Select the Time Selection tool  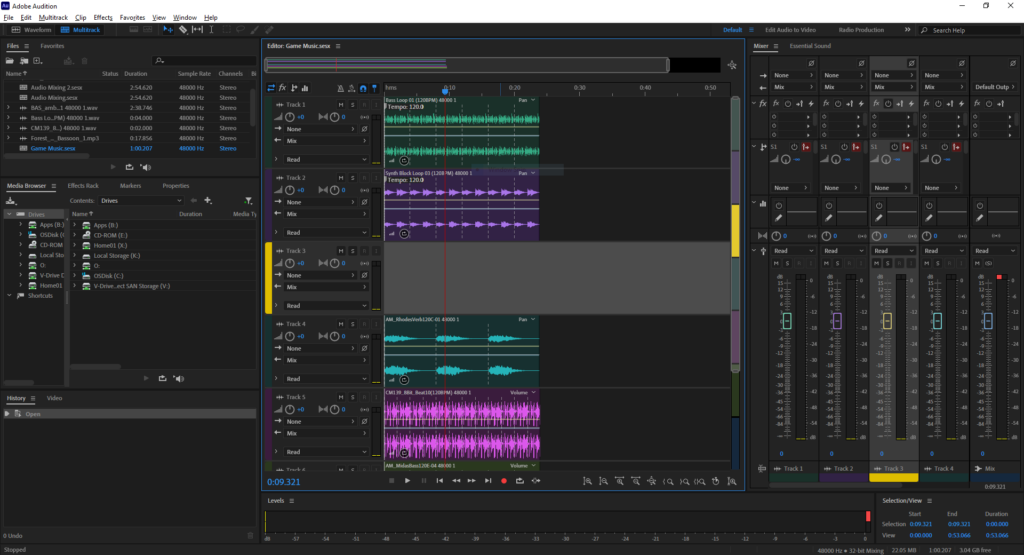211,30
